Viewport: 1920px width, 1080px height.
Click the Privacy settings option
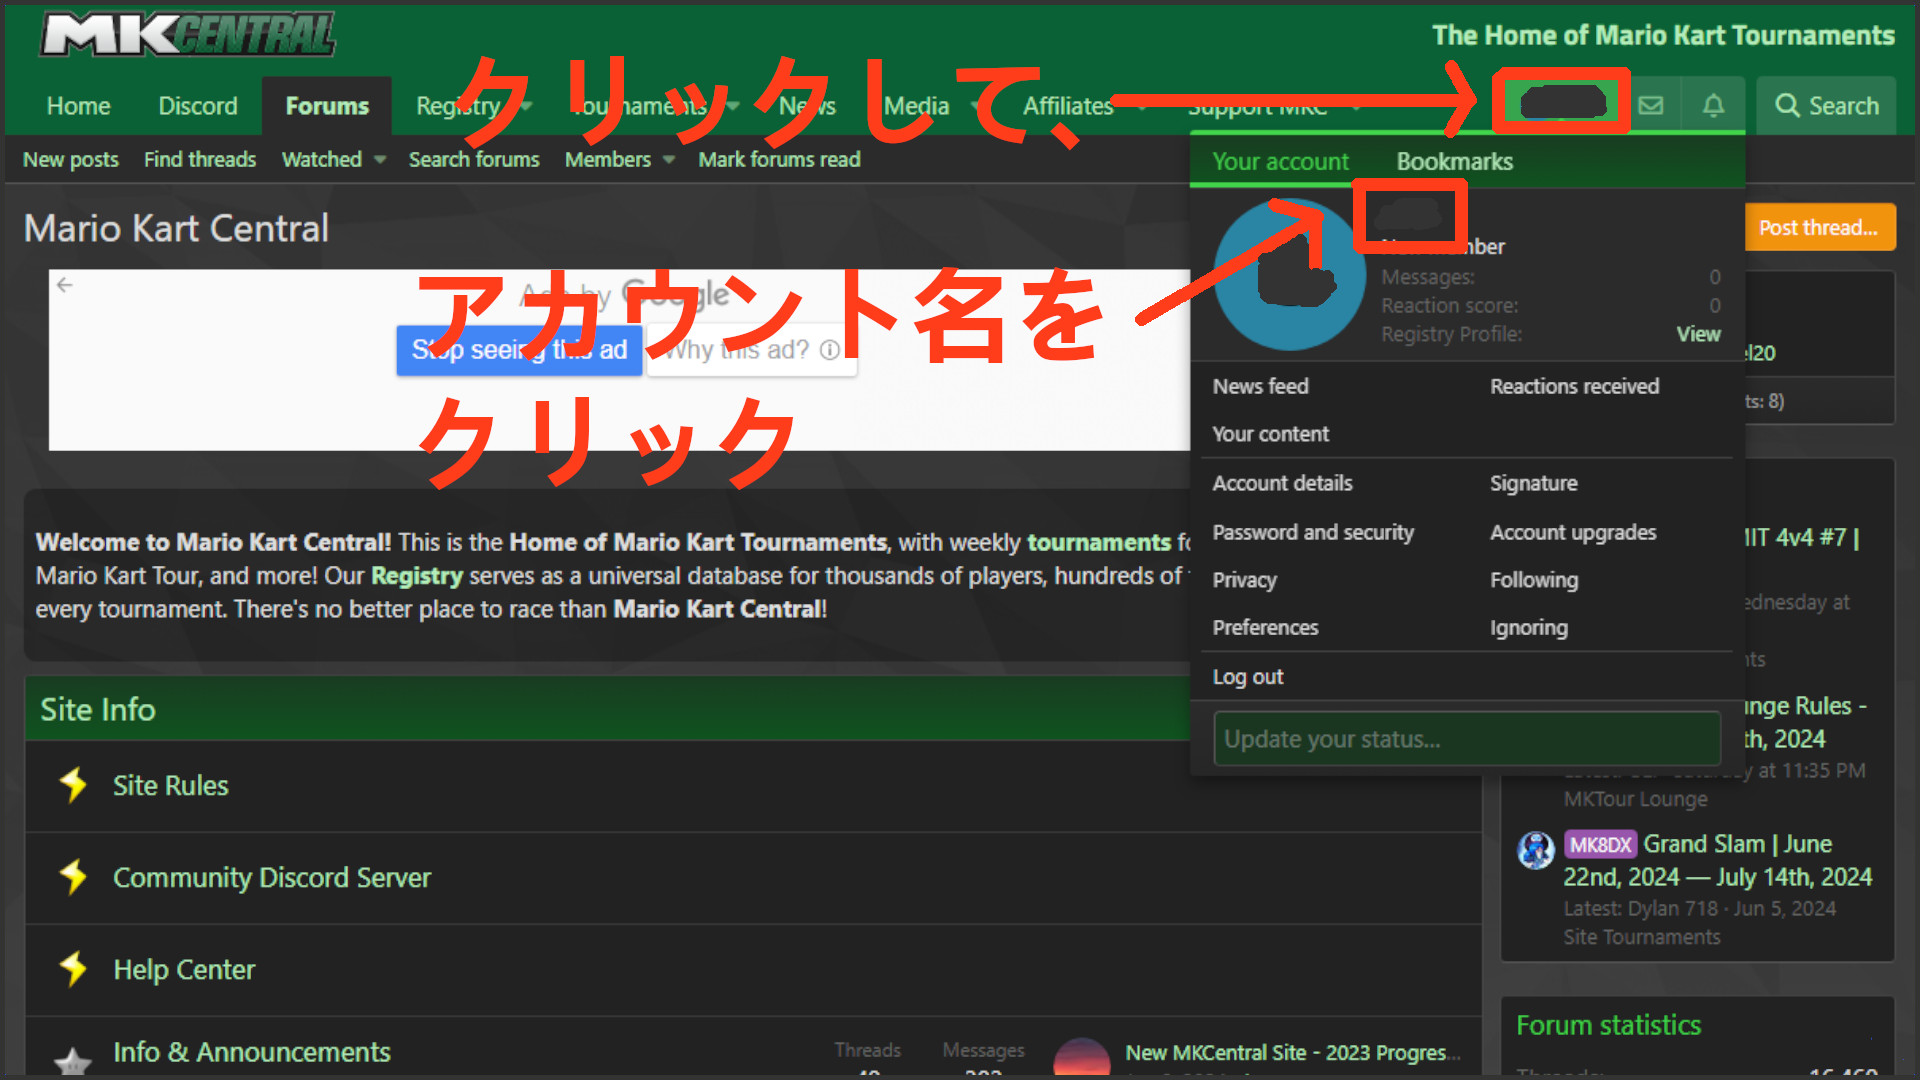pyautogui.click(x=1245, y=579)
